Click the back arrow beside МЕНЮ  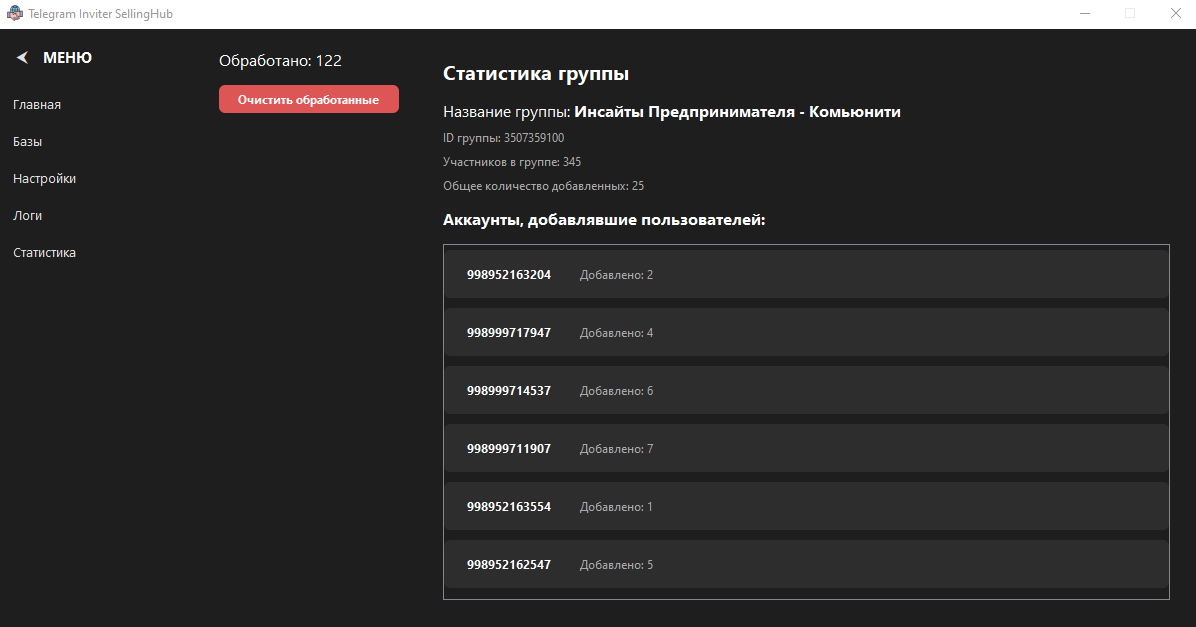tap(22, 58)
